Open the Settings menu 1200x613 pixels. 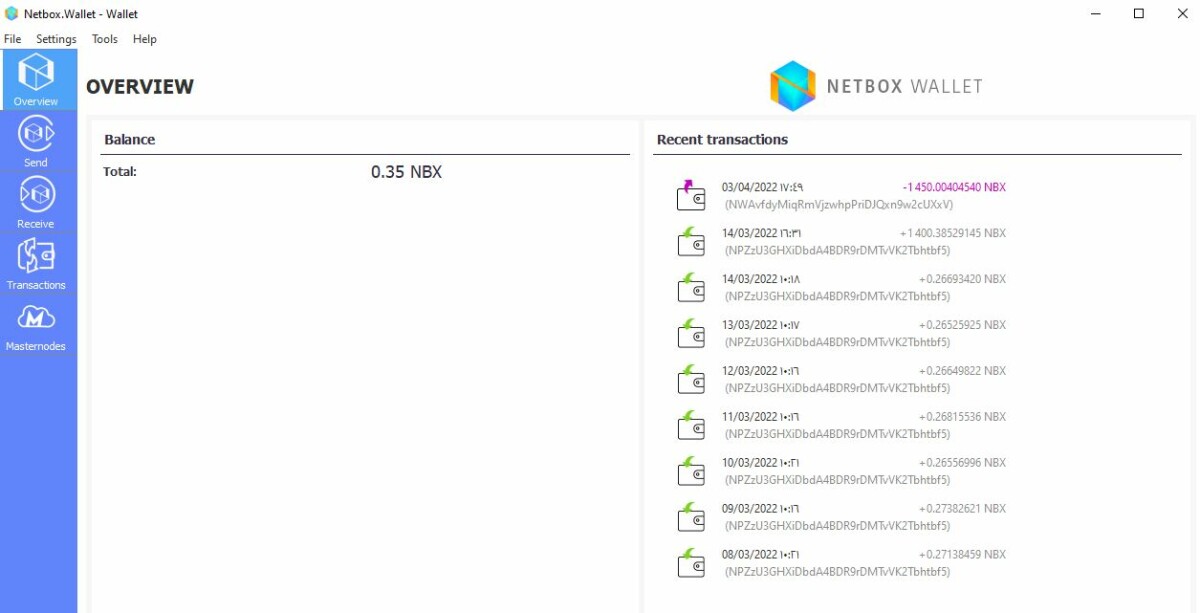coord(56,39)
